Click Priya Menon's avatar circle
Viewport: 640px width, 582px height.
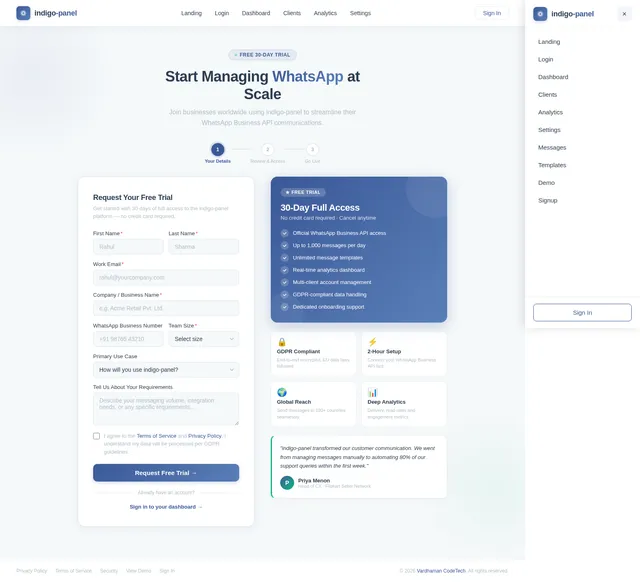[287, 483]
